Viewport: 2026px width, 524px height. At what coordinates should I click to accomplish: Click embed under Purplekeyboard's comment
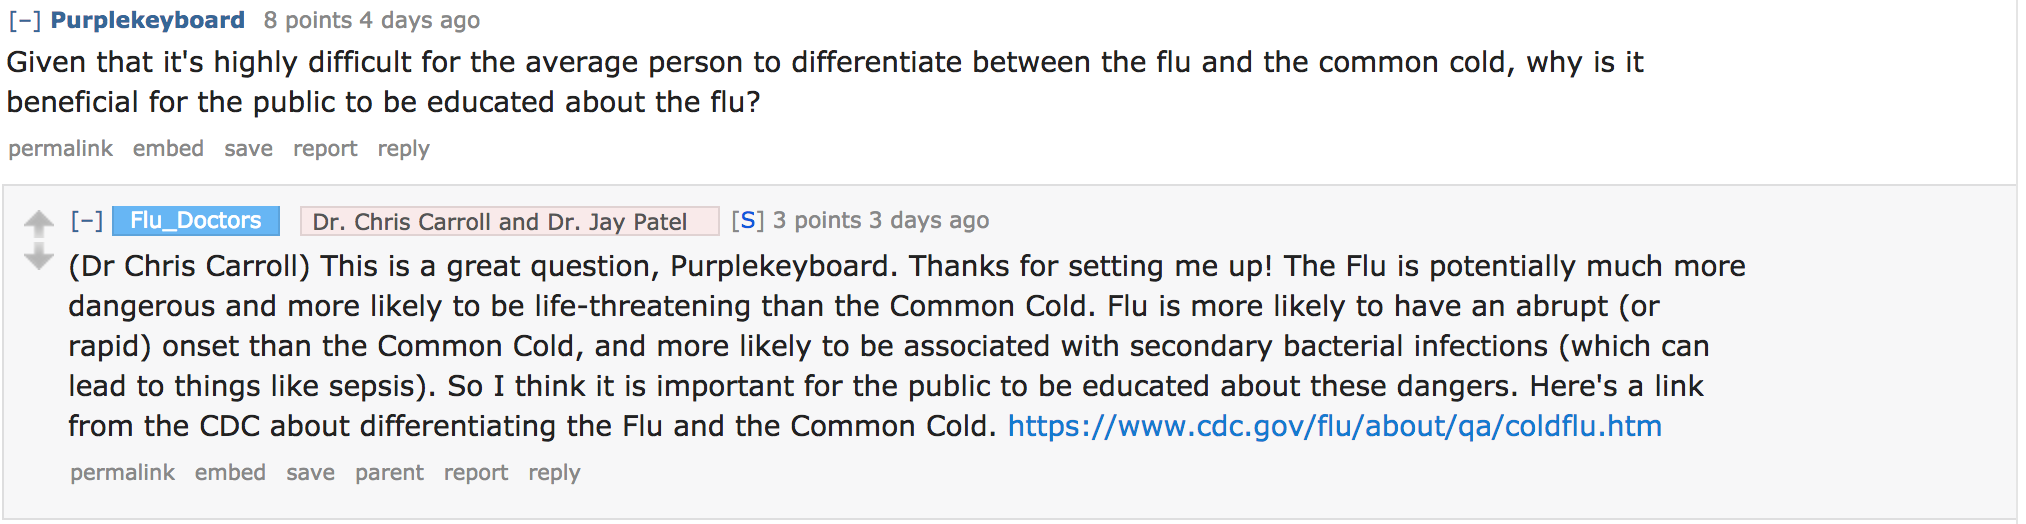point(168,148)
